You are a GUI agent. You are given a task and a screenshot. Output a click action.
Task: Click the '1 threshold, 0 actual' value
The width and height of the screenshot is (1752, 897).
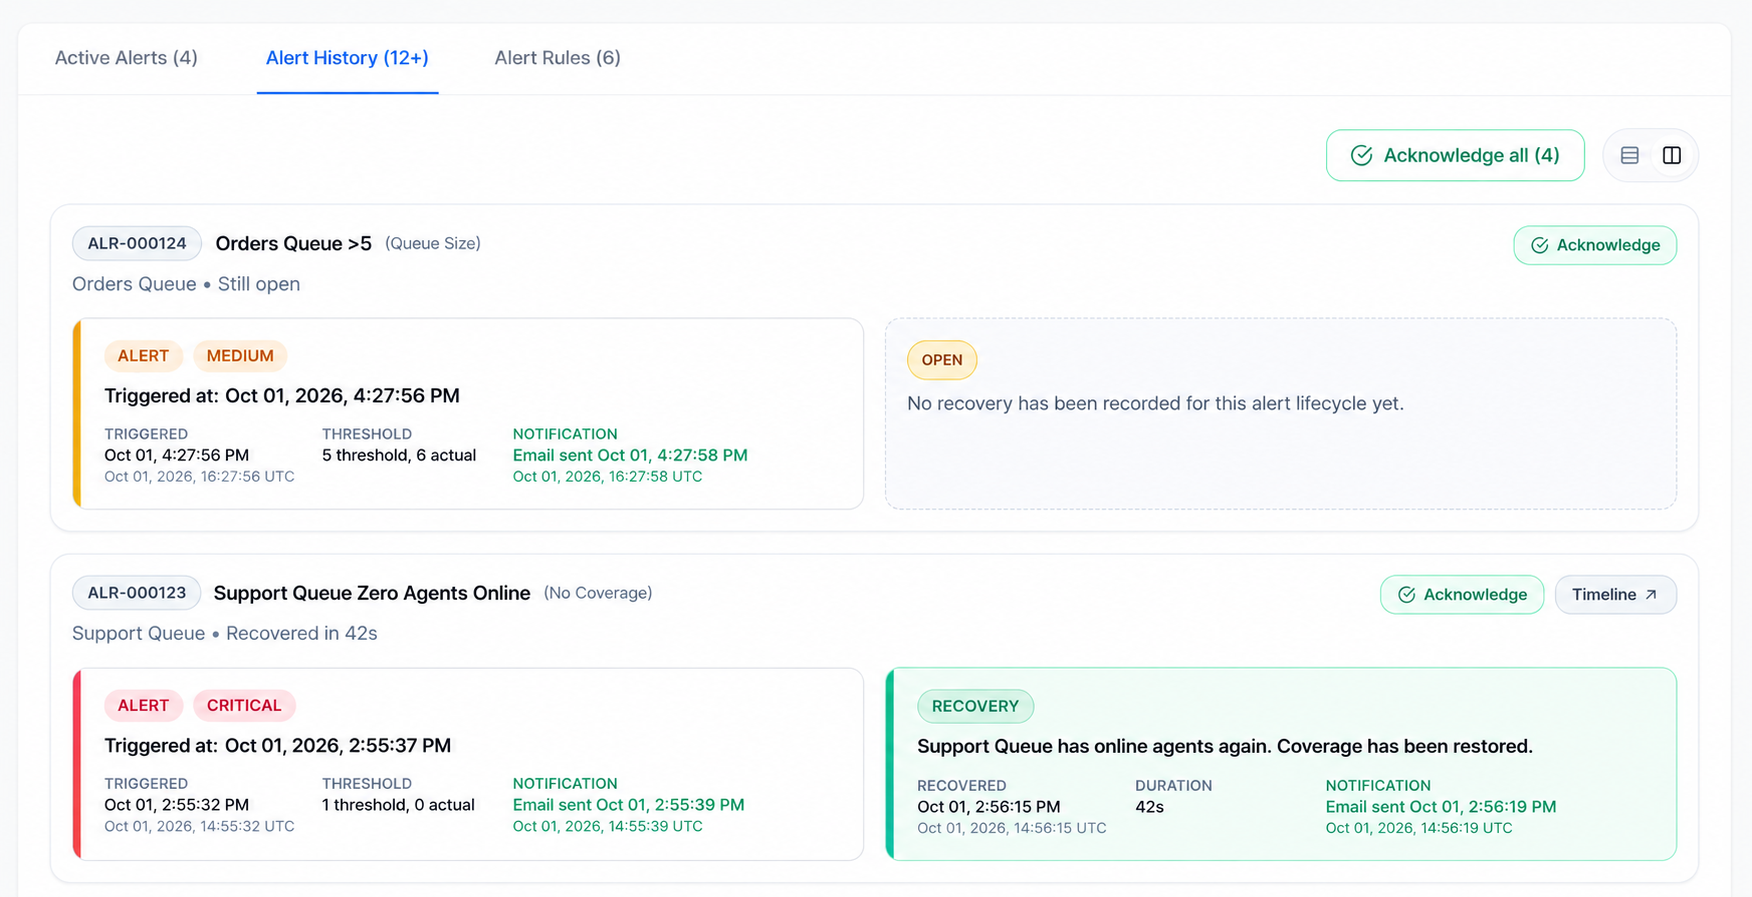398,805
